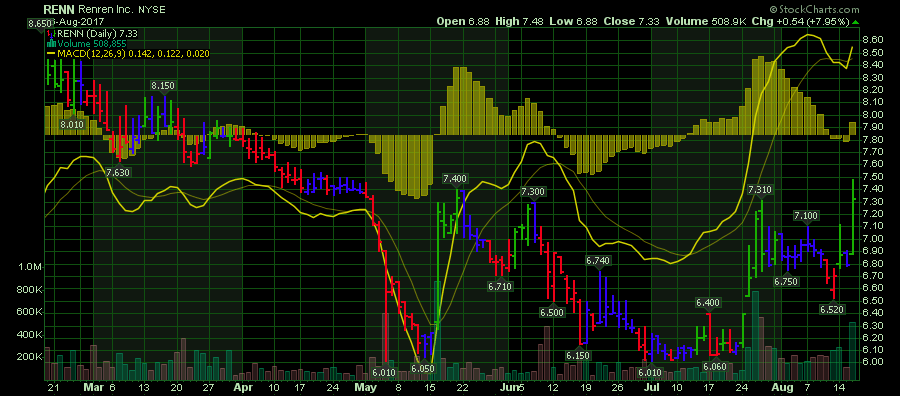Click the yellow MACD legend line swatch
The image size is (900, 396).
pyautogui.click(x=51, y=54)
